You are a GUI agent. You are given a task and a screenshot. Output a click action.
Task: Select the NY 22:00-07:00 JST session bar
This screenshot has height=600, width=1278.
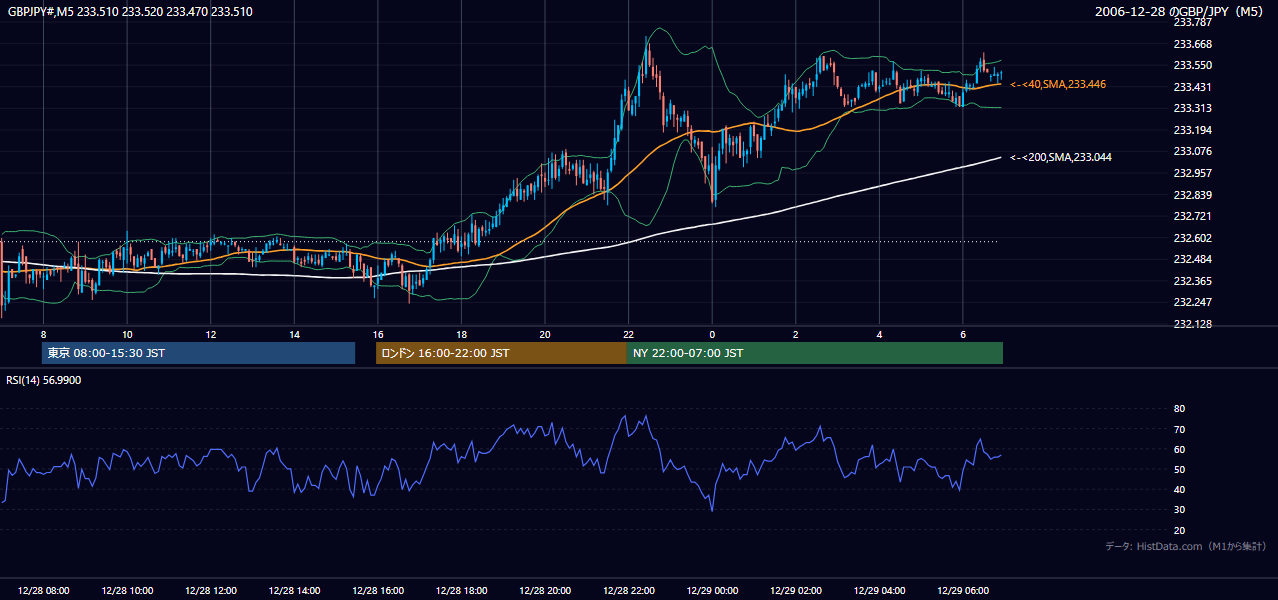pyautogui.click(x=814, y=353)
